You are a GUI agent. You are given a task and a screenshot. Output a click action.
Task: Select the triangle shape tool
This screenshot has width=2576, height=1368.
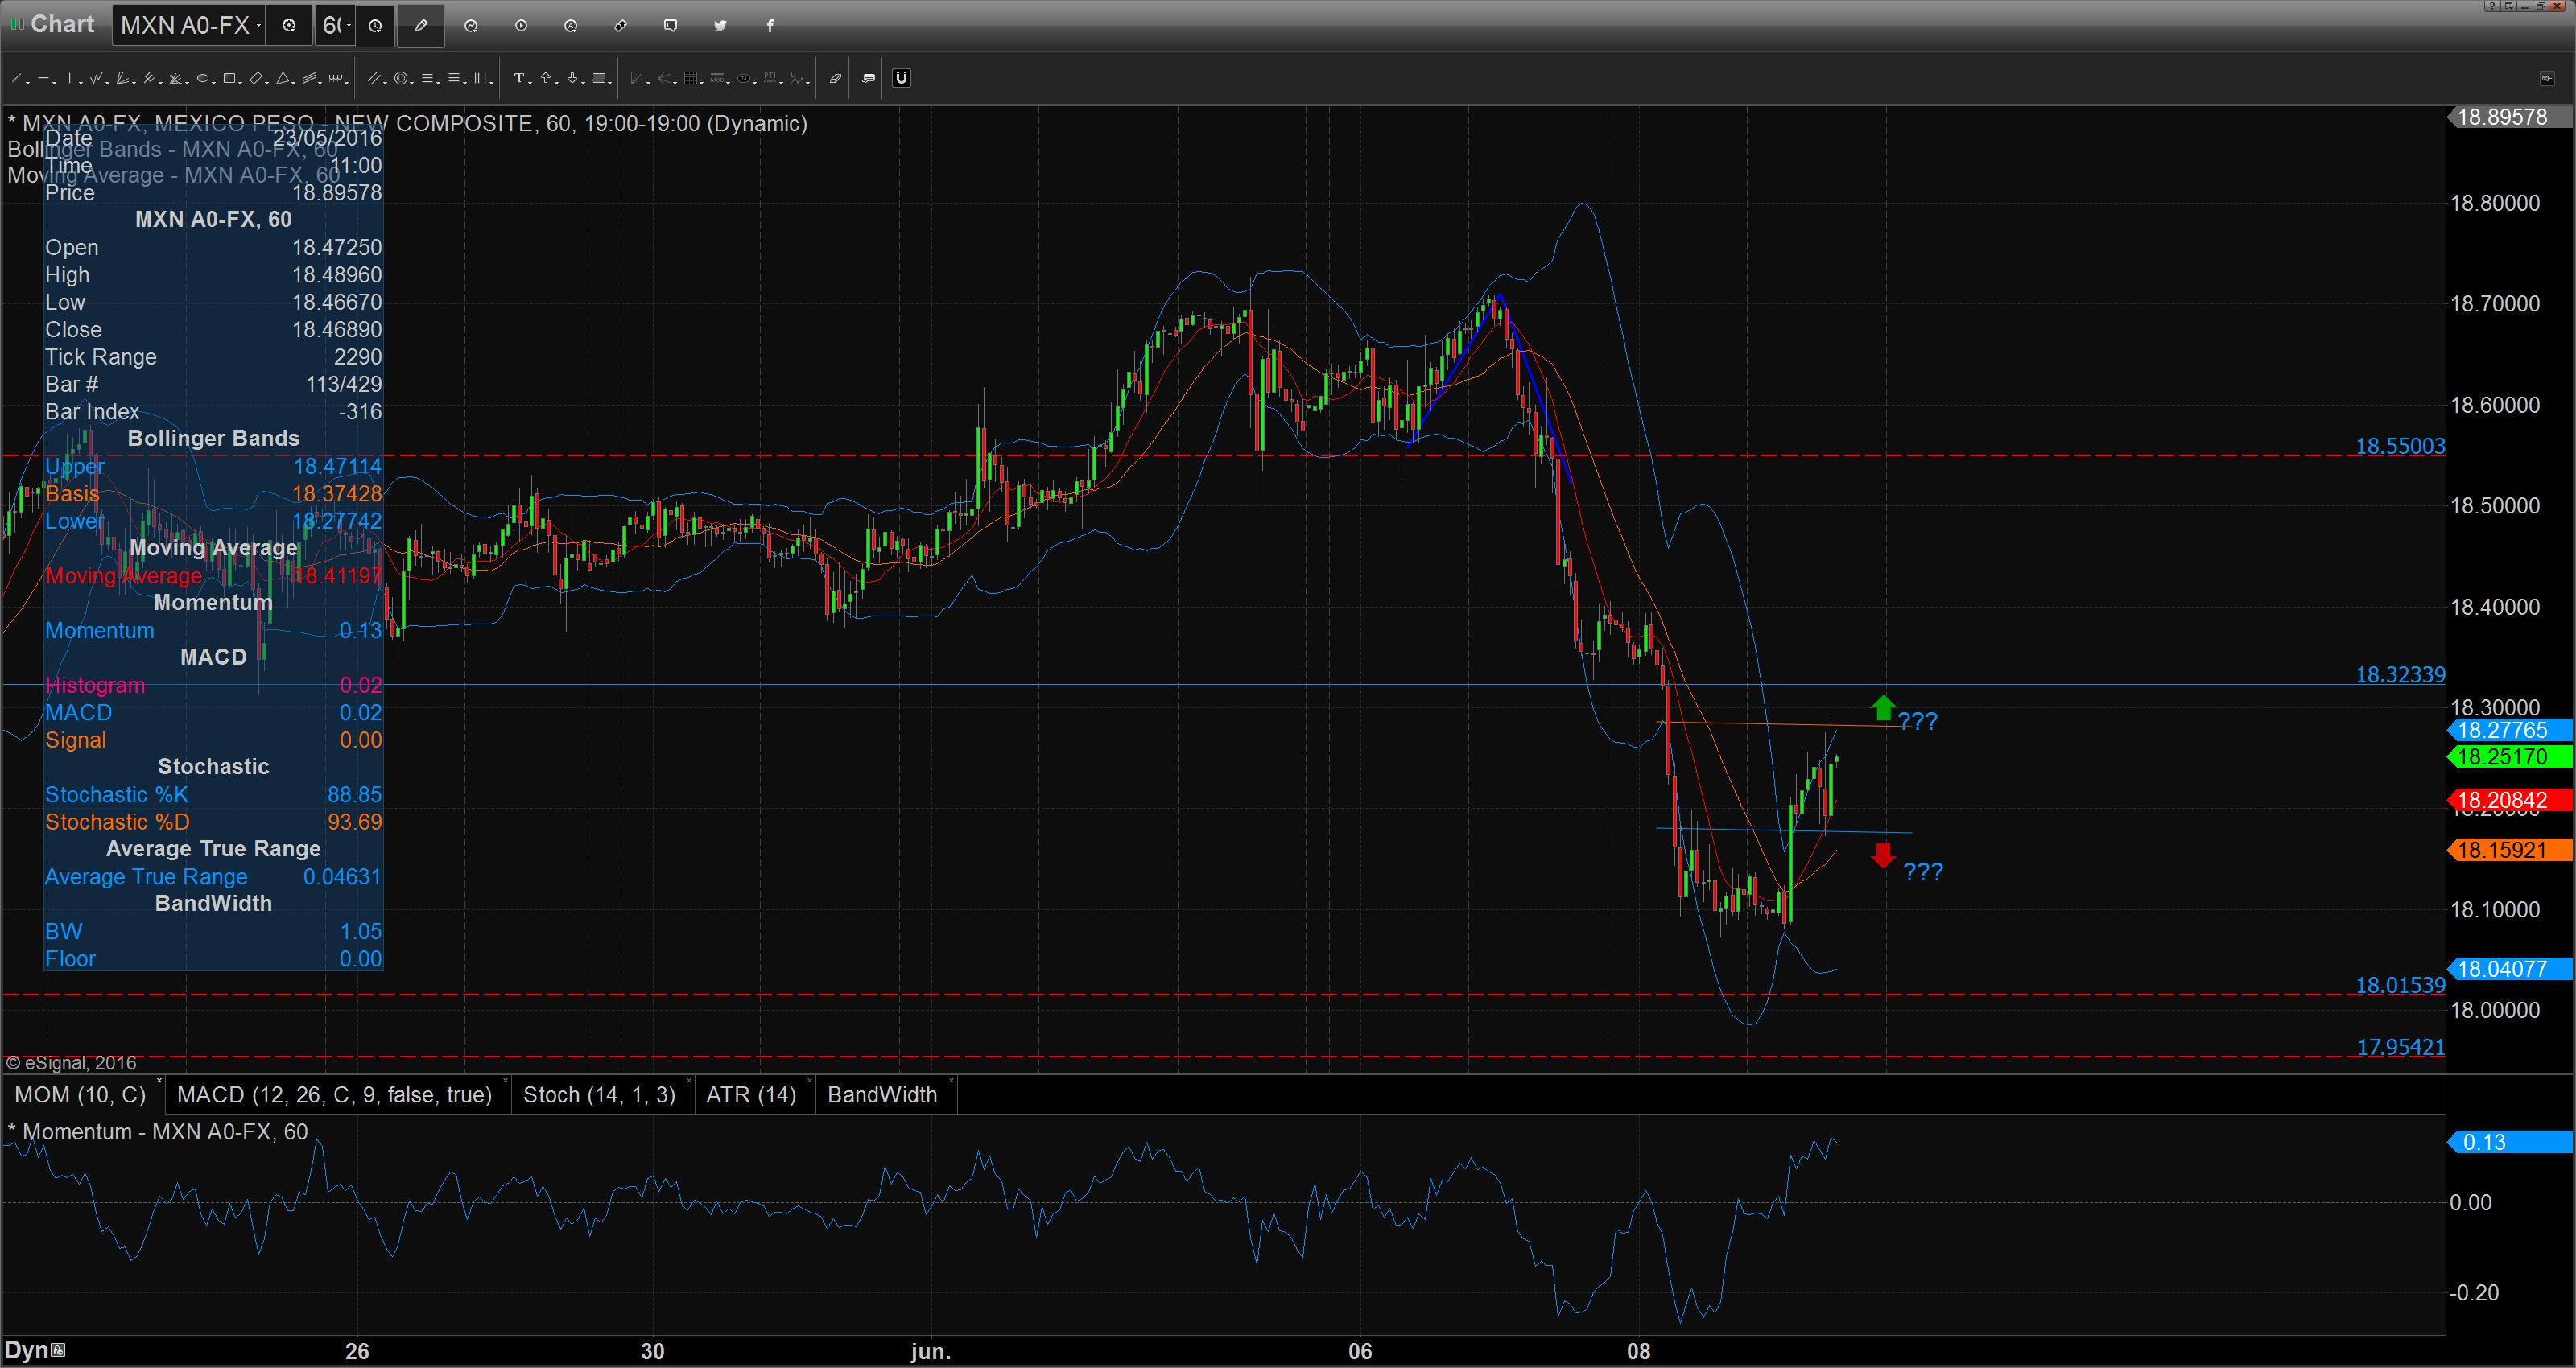pos(283,78)
